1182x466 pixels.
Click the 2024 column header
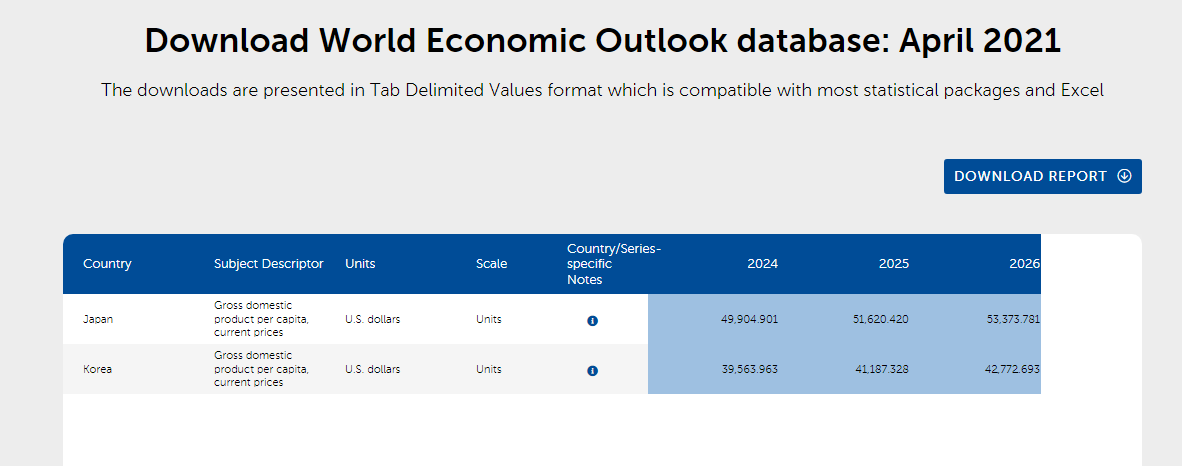pos(762,264)
